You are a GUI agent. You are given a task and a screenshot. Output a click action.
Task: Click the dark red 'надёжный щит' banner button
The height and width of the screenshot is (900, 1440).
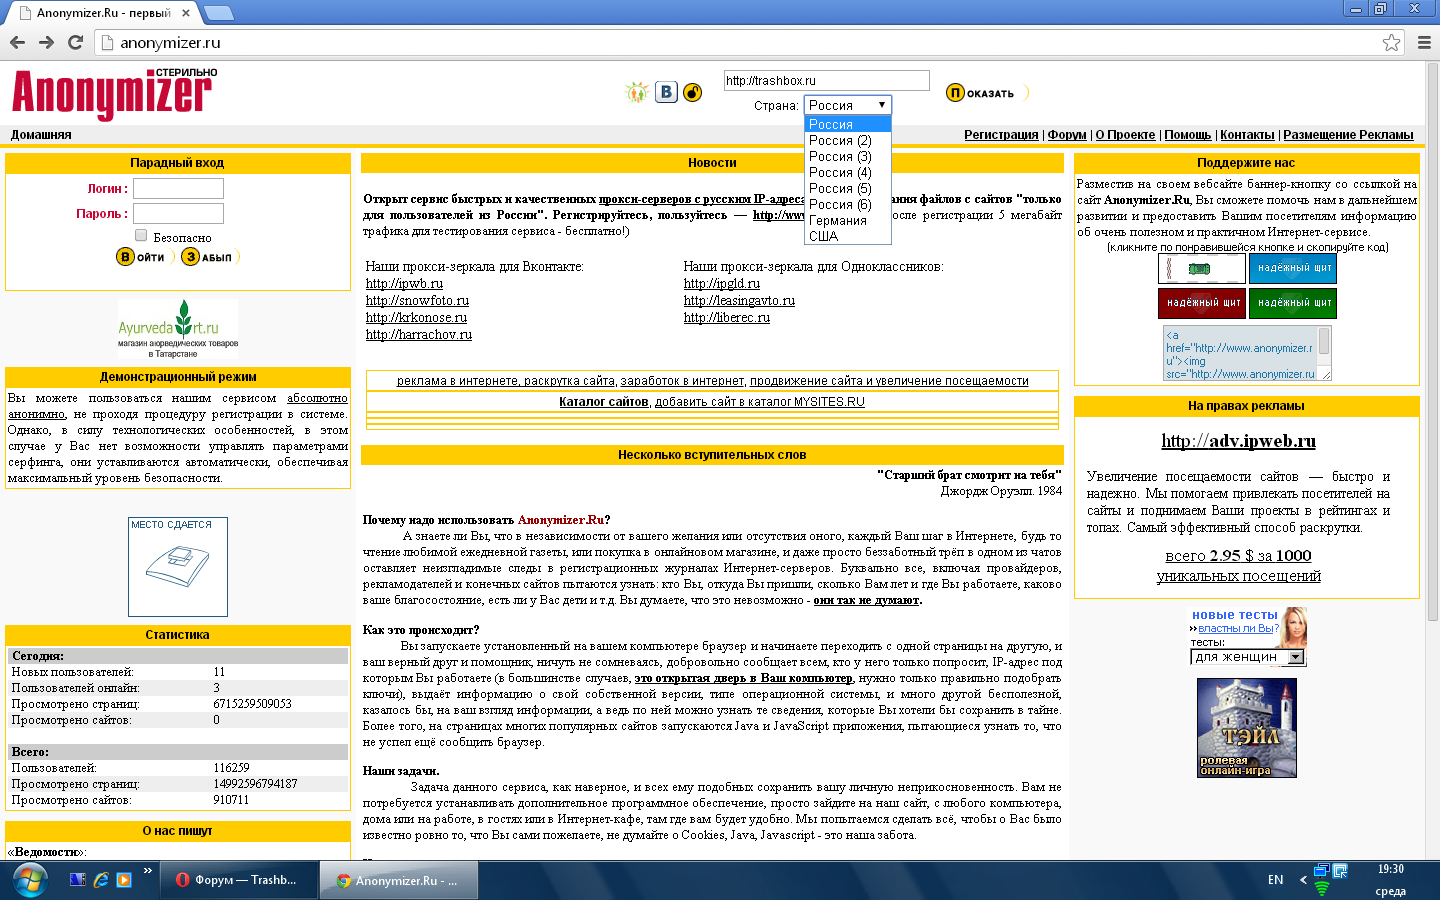[1202, 303]
